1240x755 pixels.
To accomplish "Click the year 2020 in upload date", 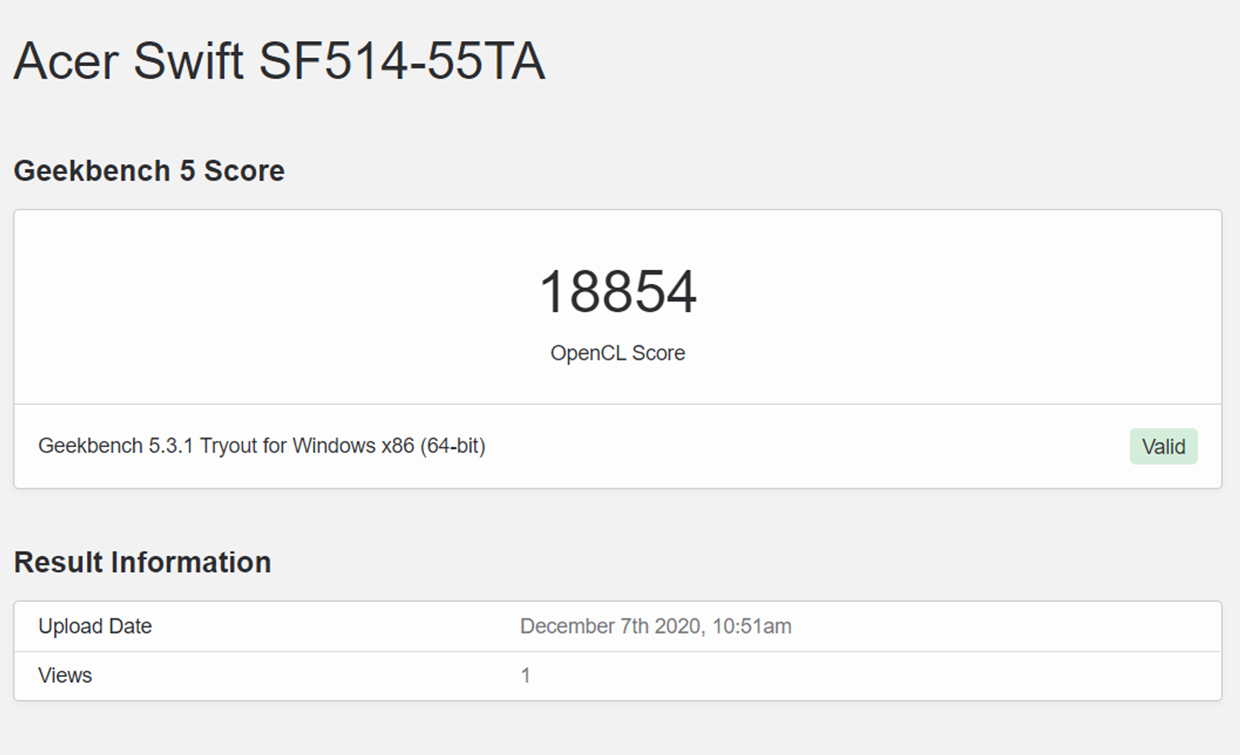I will [x=675, y=627].
